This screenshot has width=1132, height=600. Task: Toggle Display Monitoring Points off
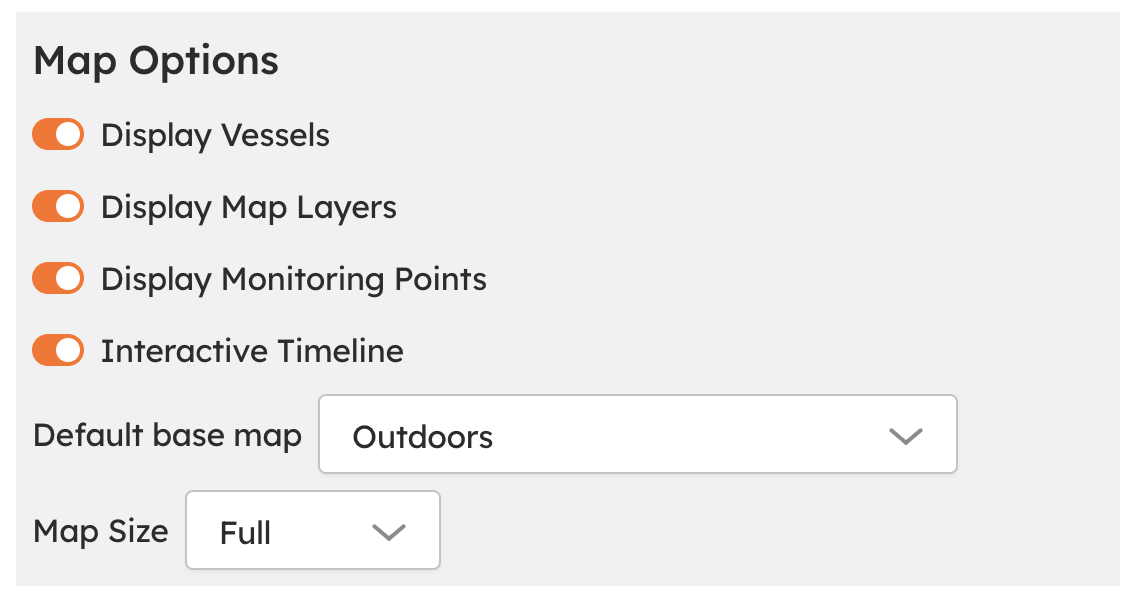click(x=57, y=279)
